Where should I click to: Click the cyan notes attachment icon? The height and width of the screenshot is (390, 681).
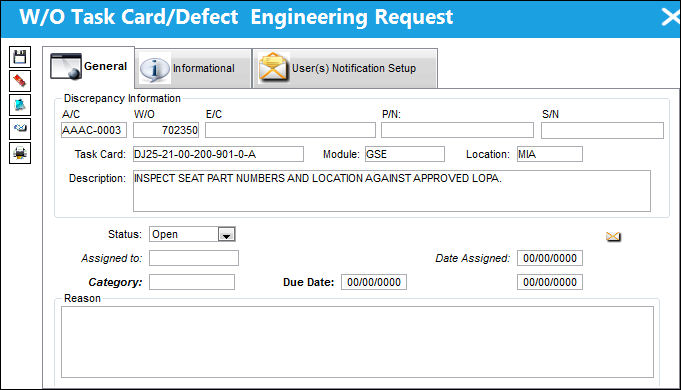[x=20, y=105]
